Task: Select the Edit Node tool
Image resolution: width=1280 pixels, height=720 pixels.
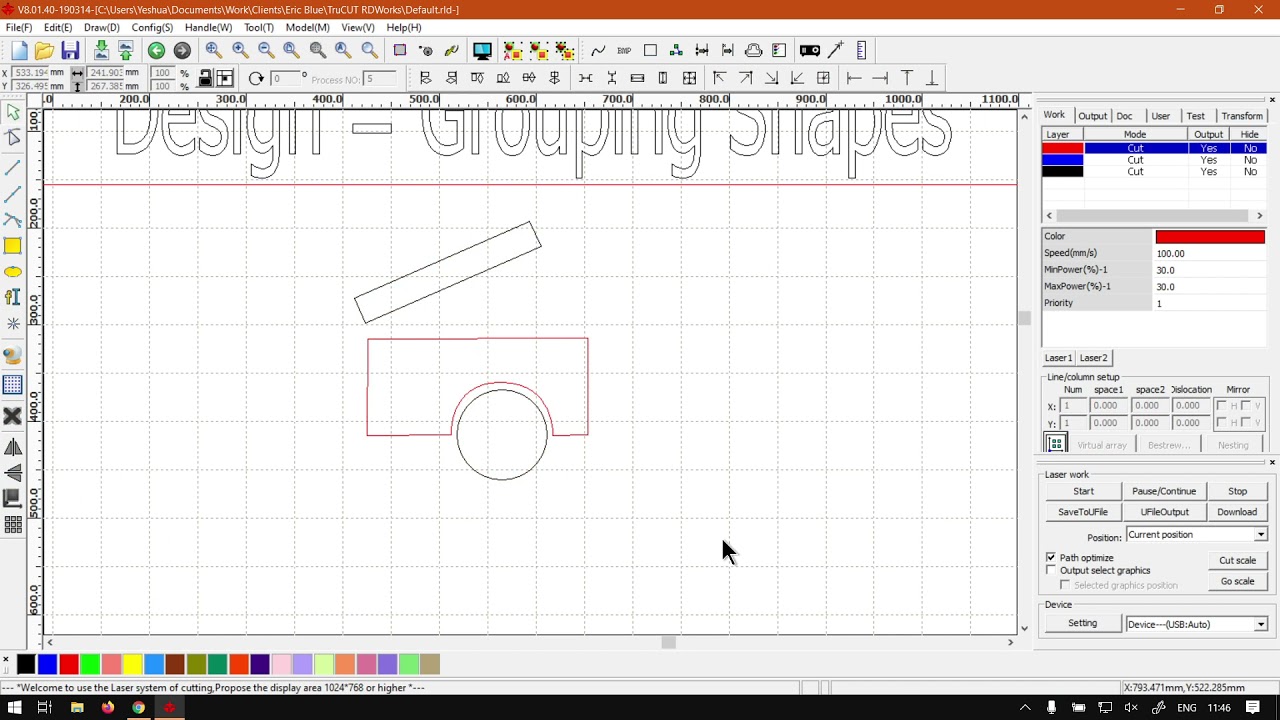Action: 13,138
